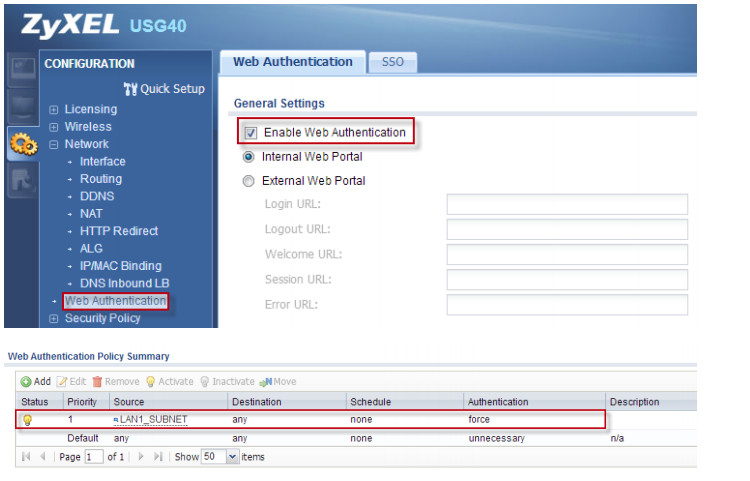This screenshot has height=481, width=750.
Task: Click the Move policy icon
Action: [265, 381]
